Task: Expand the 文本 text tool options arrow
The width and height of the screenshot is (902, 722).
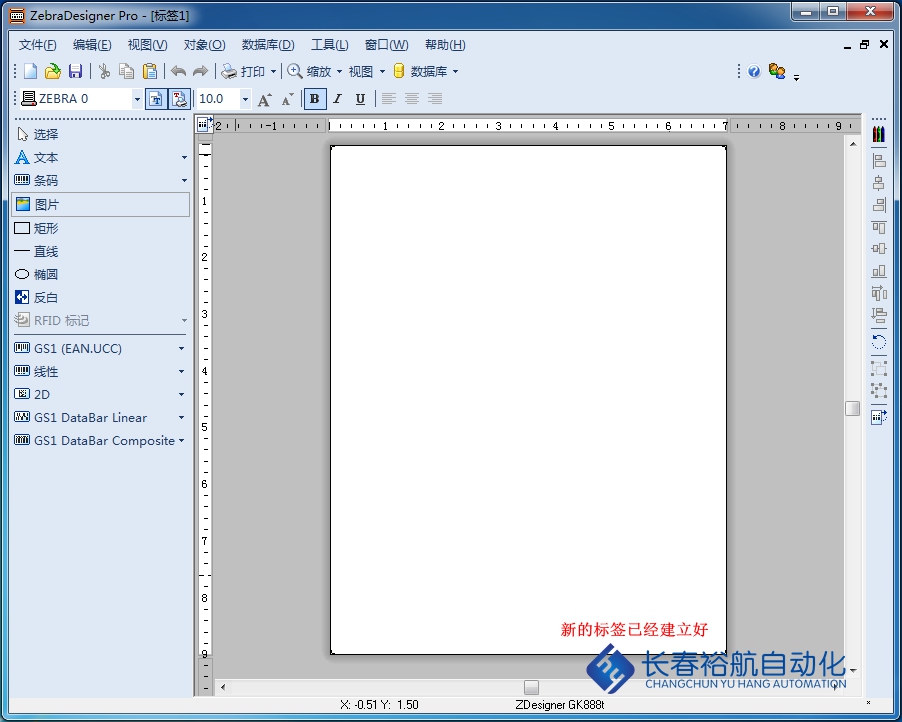Action: (x=184, y=158)
